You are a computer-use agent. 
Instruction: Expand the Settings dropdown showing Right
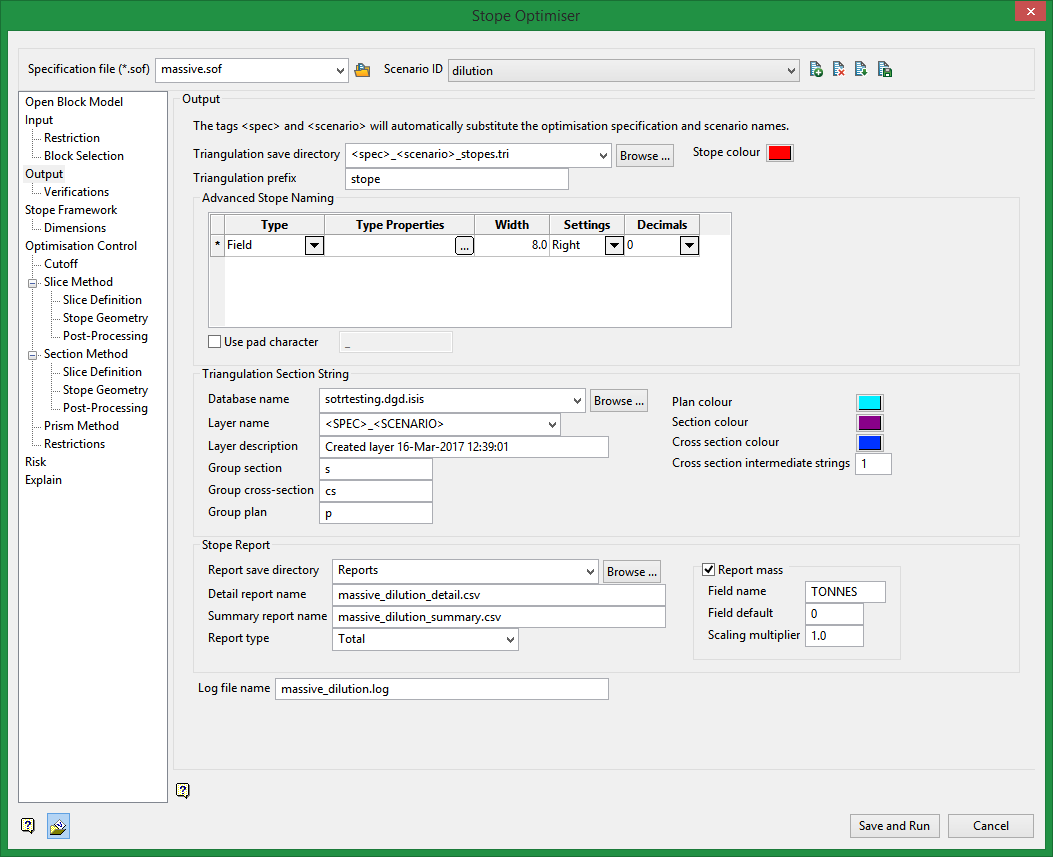(x=614, y=246)
